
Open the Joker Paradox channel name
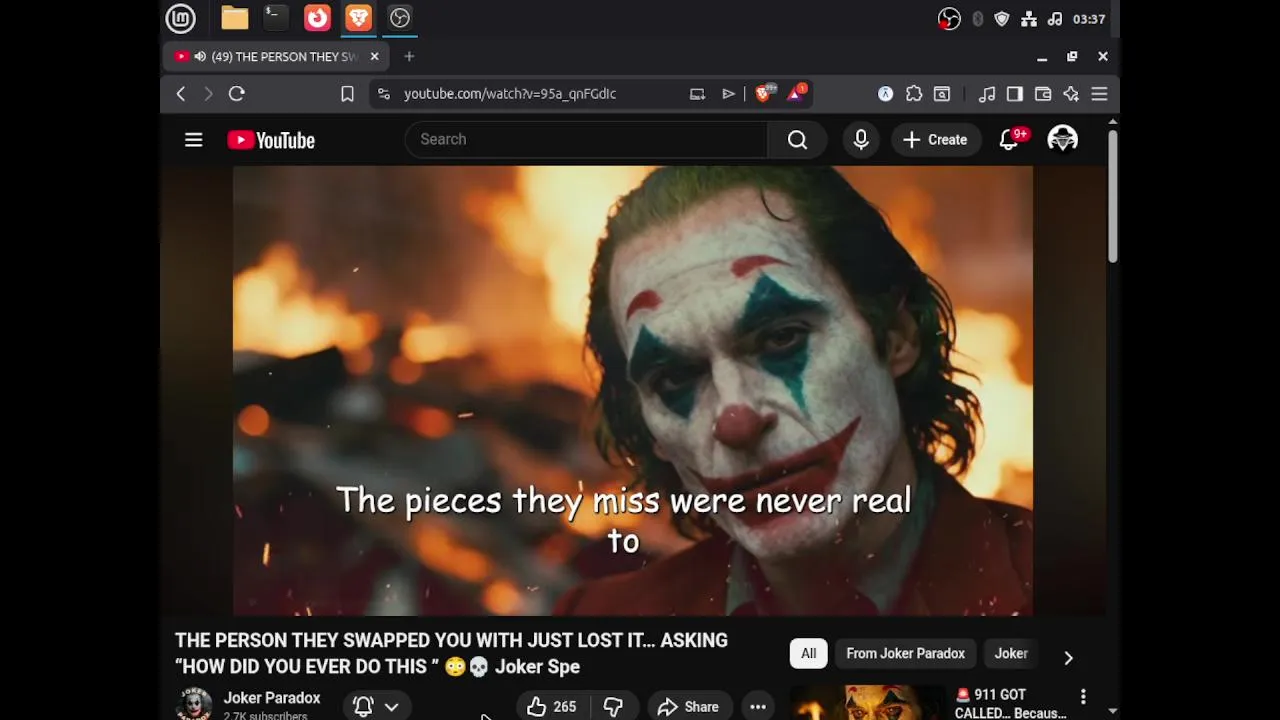(272, 698)
